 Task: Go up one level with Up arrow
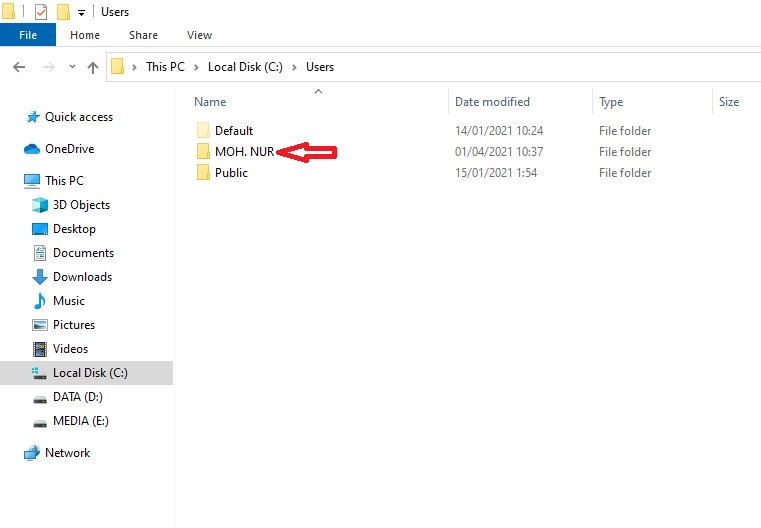(x=93, y=67)
